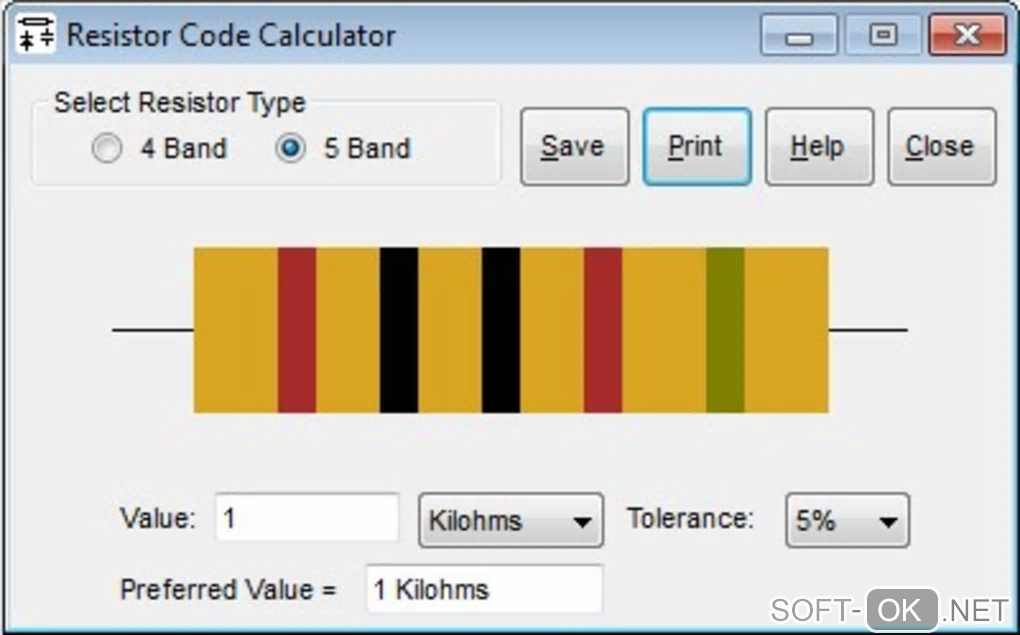Click the 'Select Resistor Type' group label
Image resolution: width=1020 pixels, height=635 pixels.
(180, 103)
